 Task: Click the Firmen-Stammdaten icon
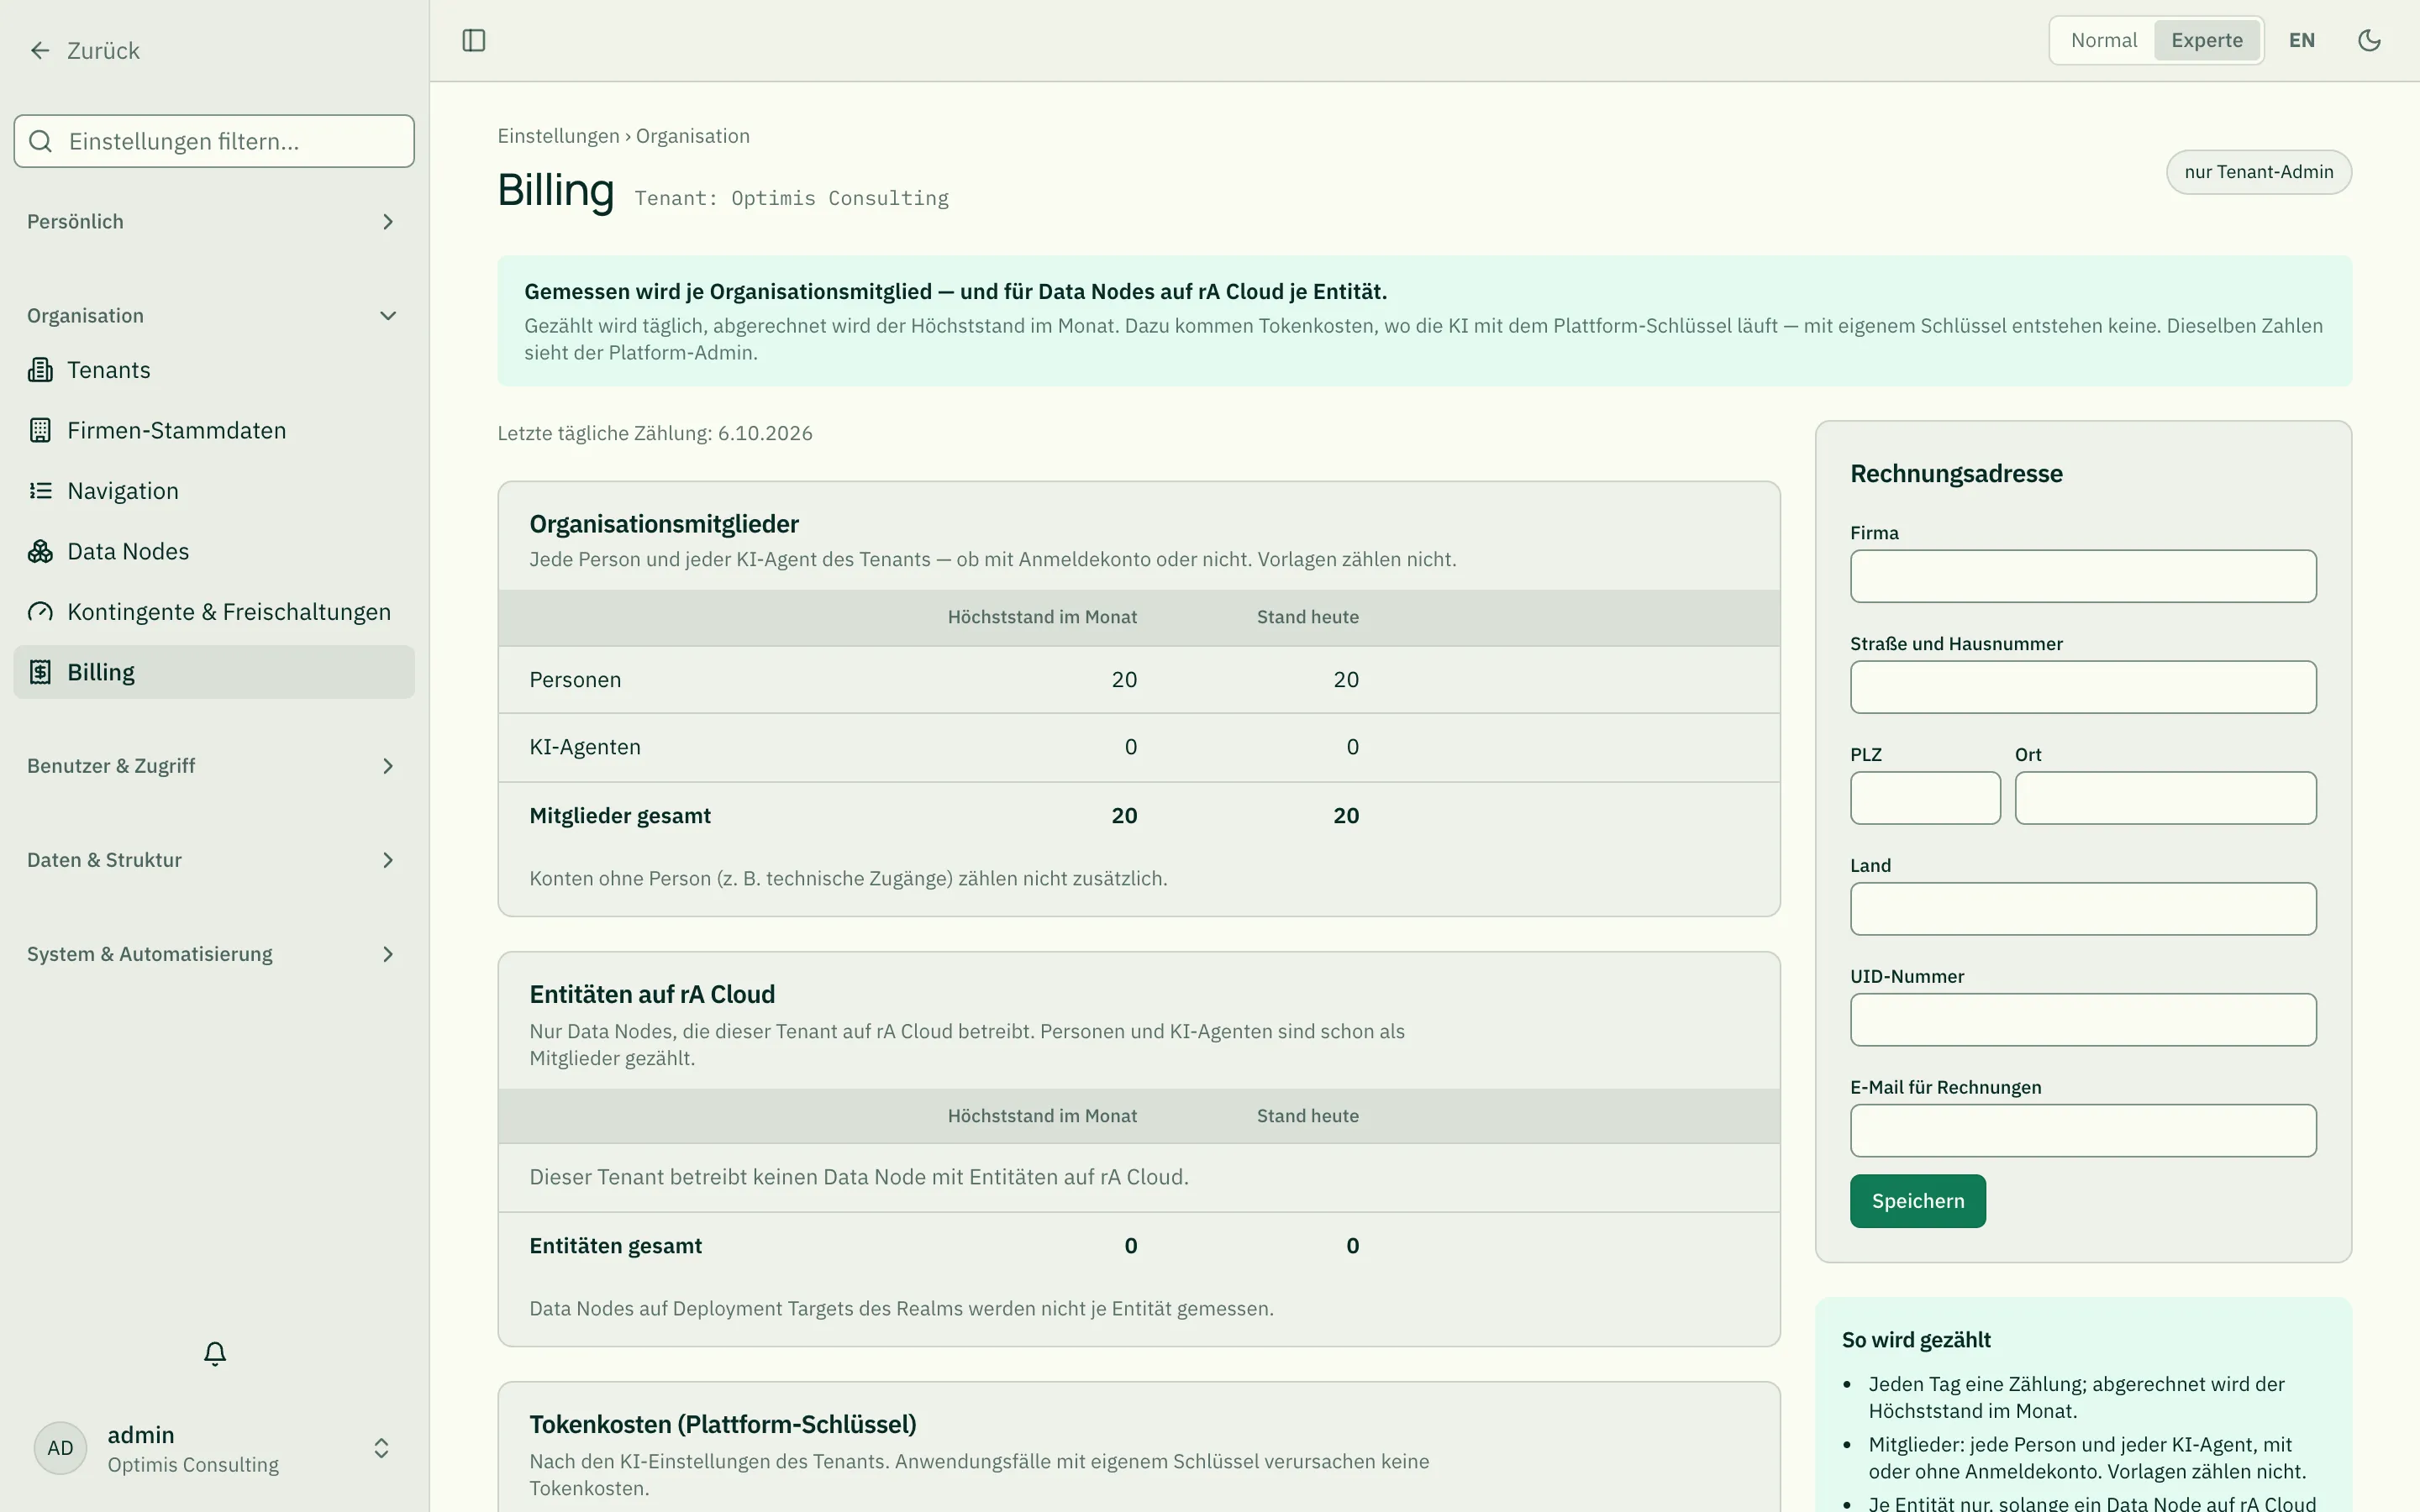tap(40, 430)
